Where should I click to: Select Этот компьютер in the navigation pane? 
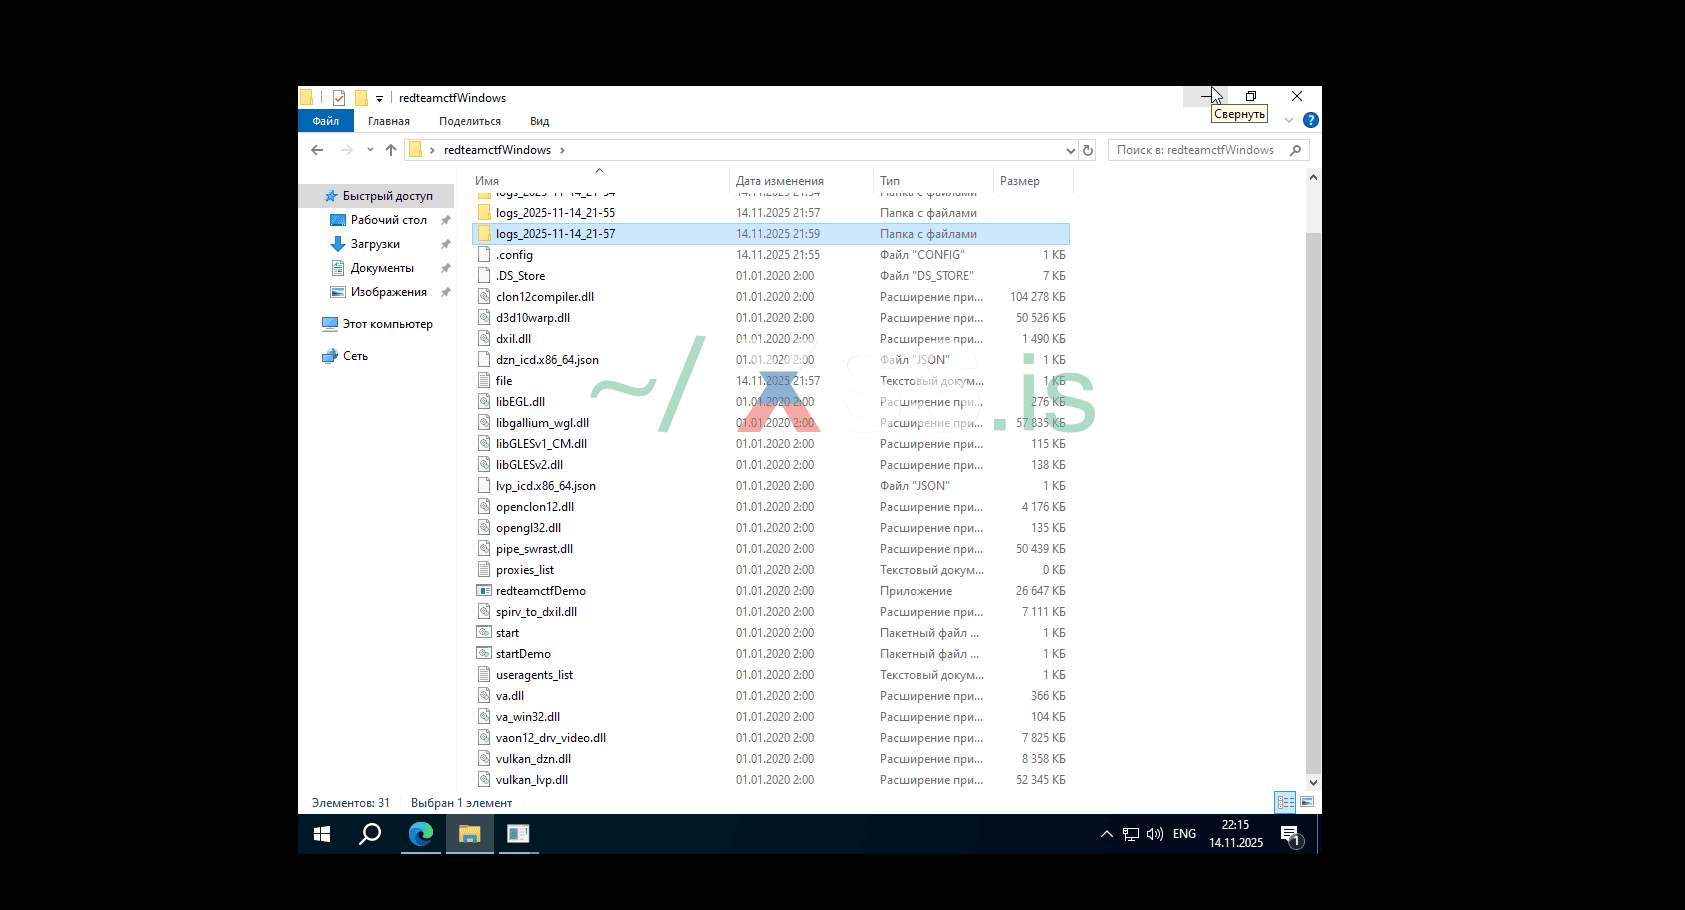[x=387, y=324]
